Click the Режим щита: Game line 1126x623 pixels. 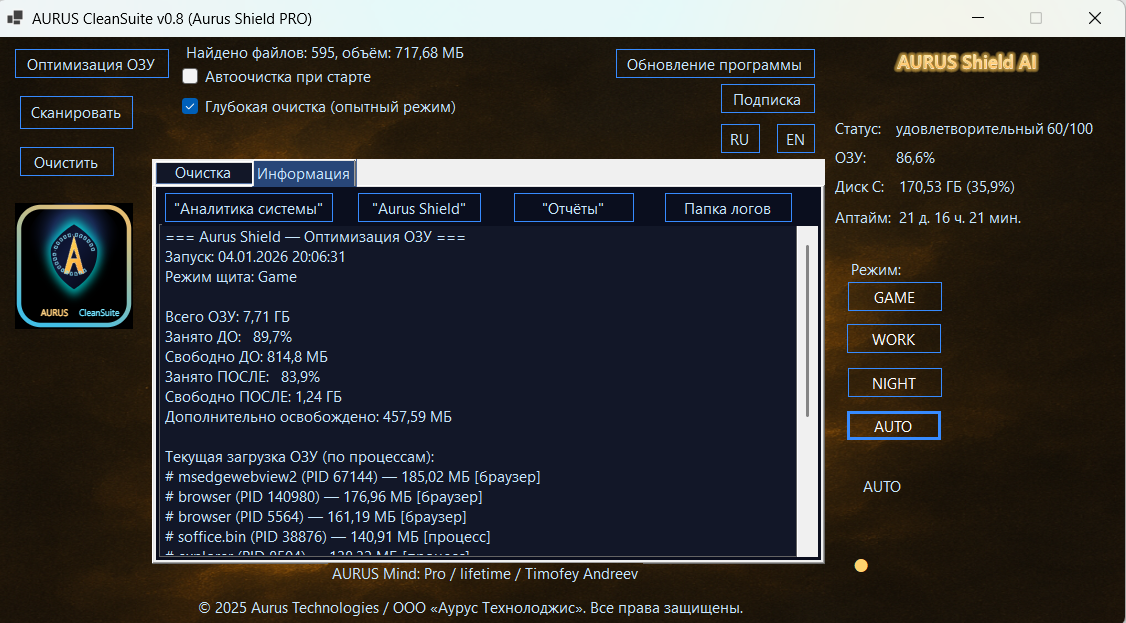coord(231,277)
